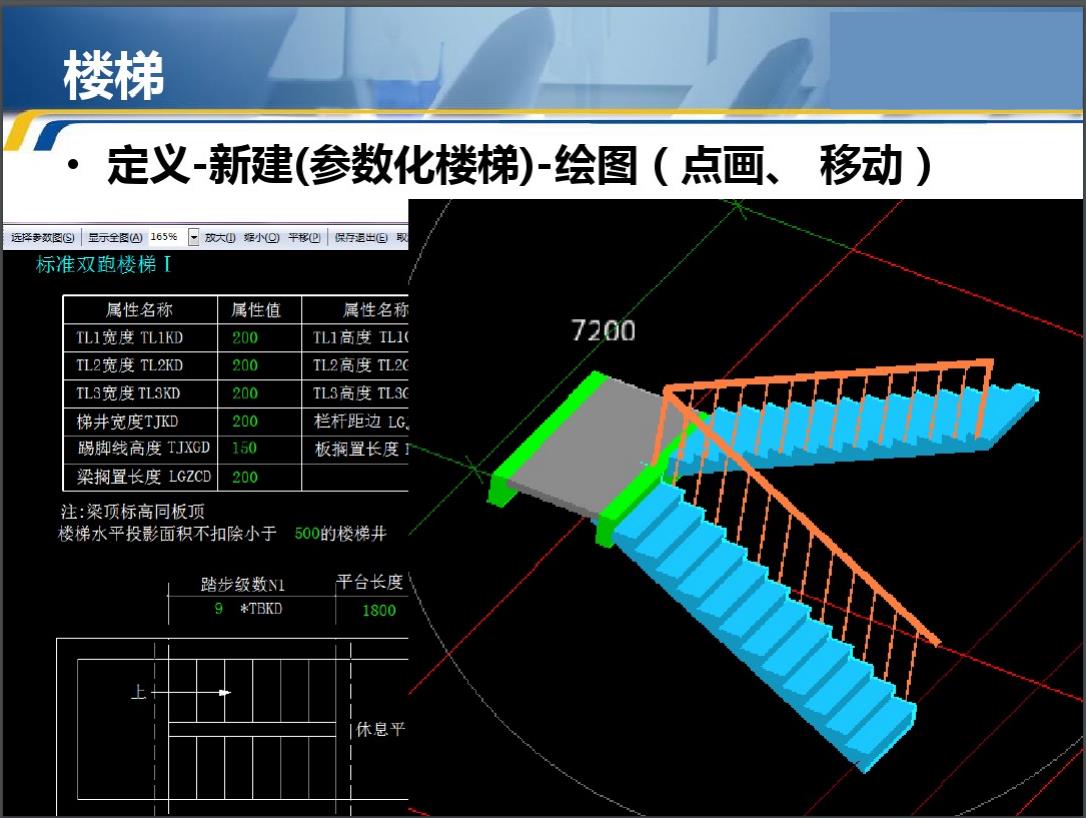Click the TL1宽度 TL1KD property name
Image resolution: width=1086 pixels, height=818 pixels.
(130, 338)
